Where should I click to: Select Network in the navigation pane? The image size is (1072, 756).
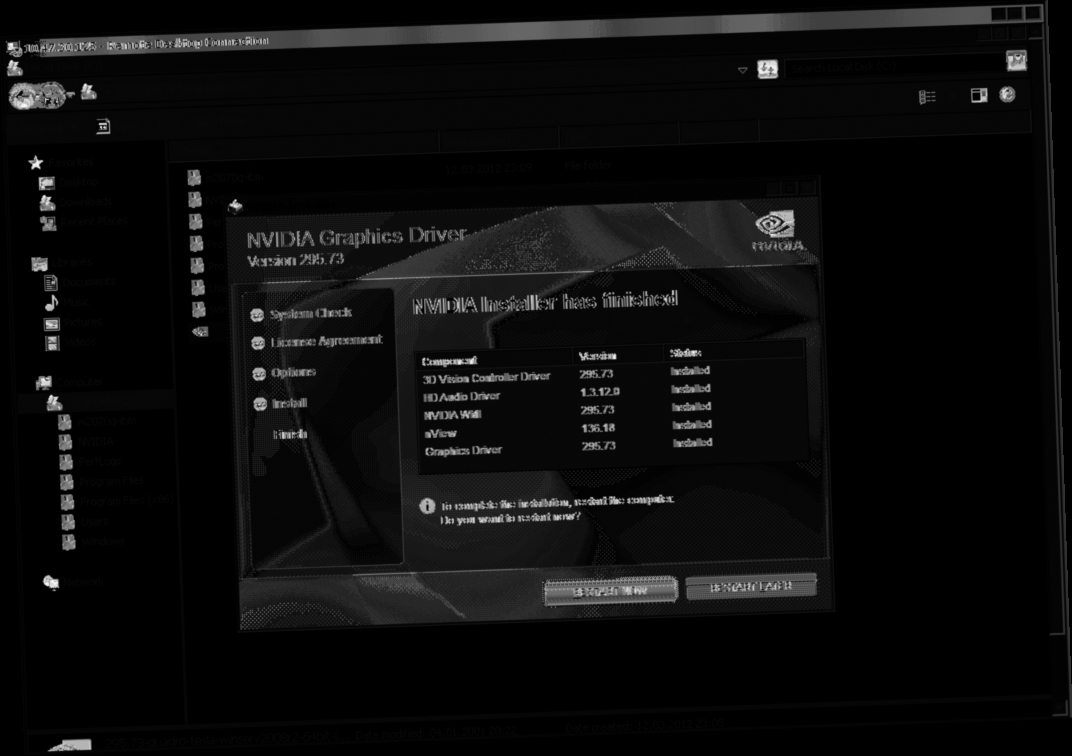pos(73,582)
